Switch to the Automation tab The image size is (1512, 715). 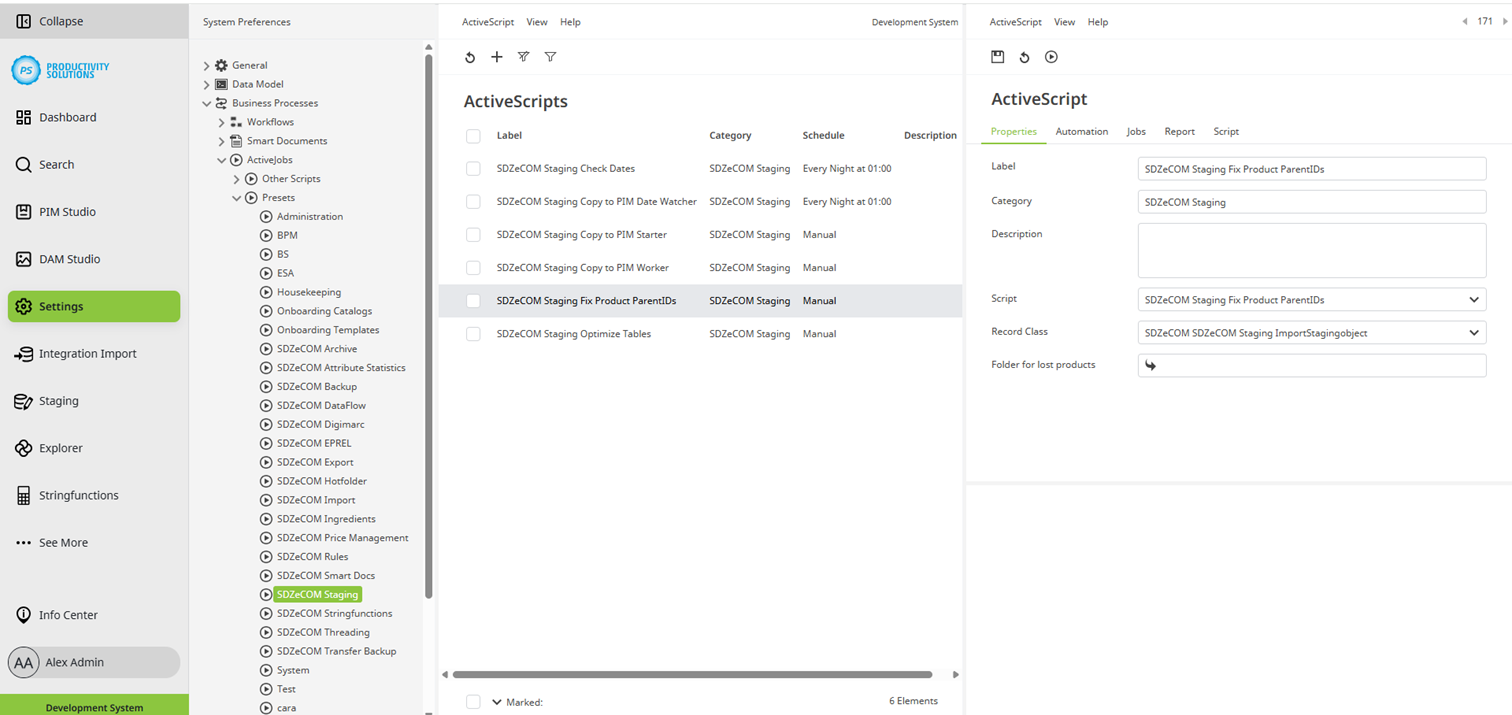tap(1081, 131)
